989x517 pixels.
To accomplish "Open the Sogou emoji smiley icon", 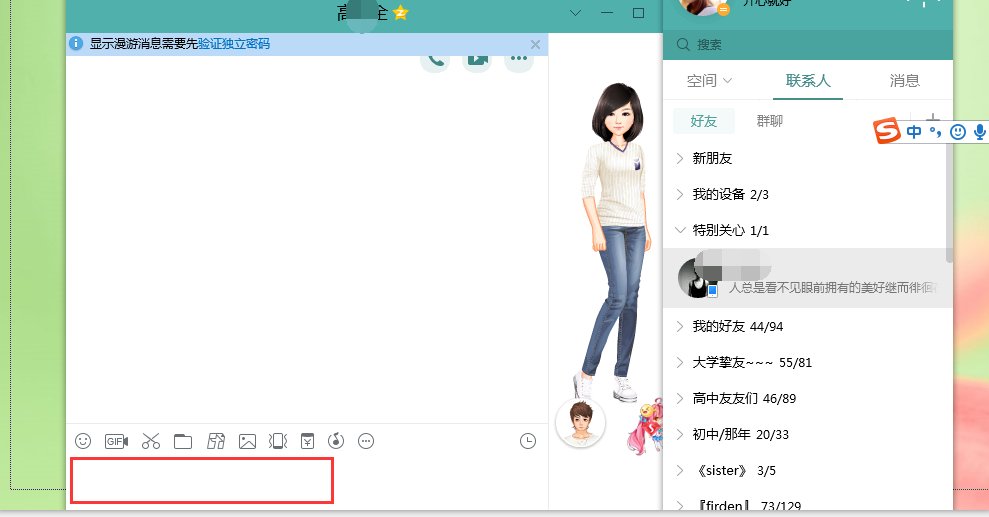I will click(x=957, y=131).
